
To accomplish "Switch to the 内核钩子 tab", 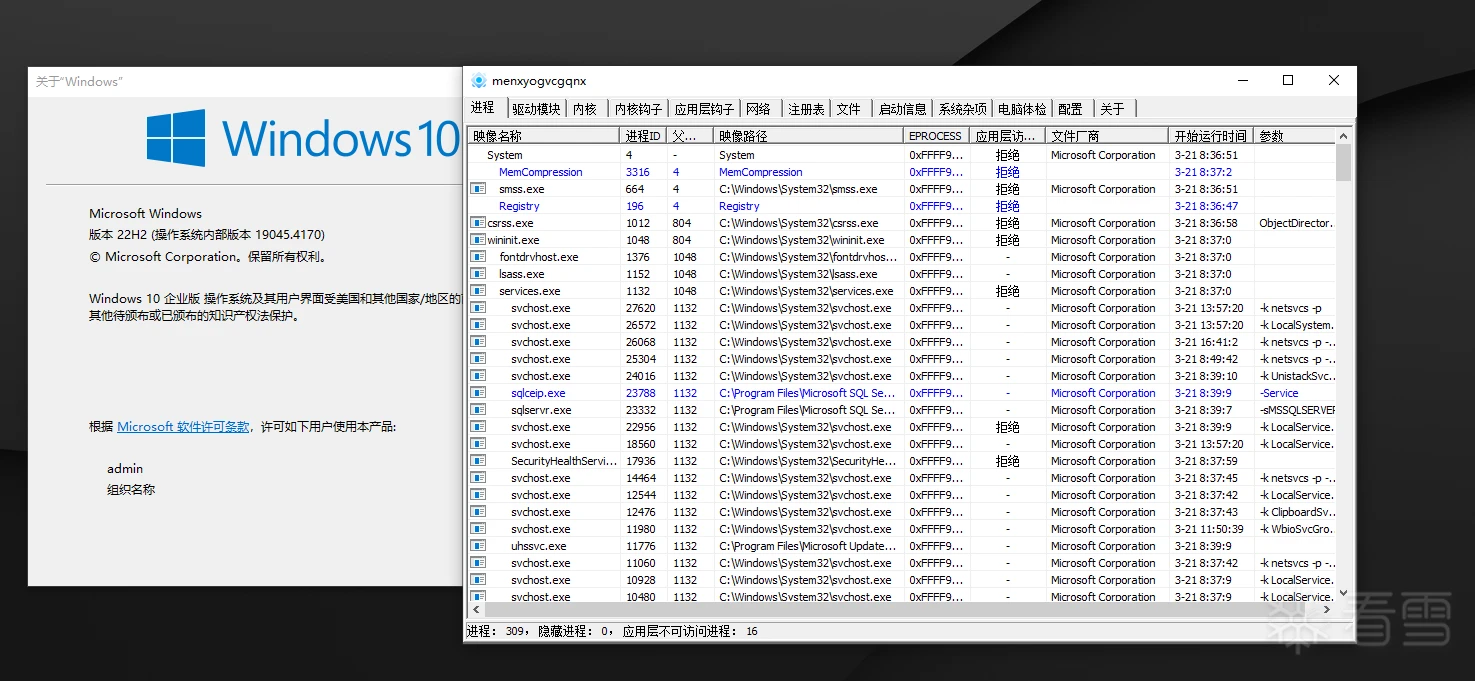I will [638, 109].
